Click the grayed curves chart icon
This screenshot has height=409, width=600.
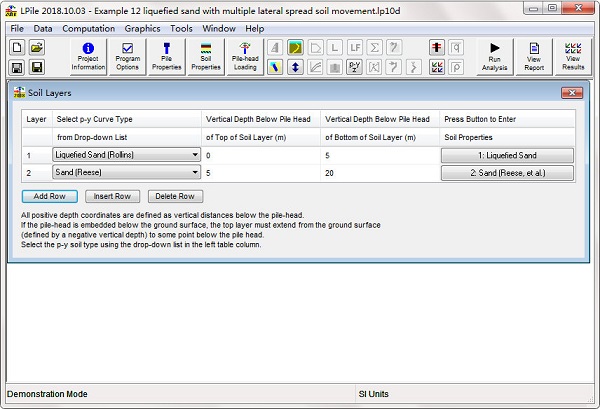point(315,67)
